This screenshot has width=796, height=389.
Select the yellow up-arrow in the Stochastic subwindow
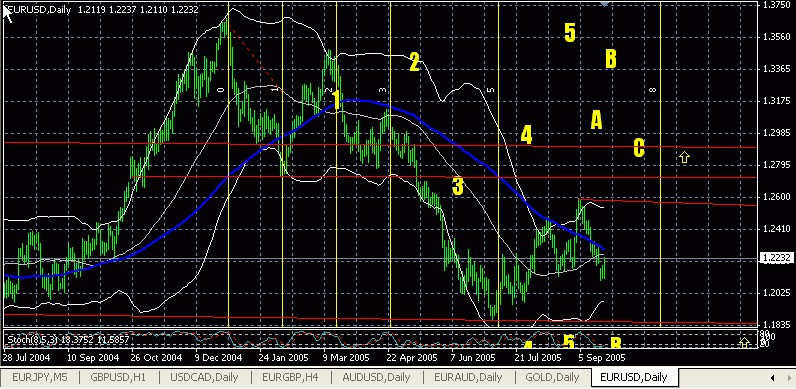click(x=744, y=343)
